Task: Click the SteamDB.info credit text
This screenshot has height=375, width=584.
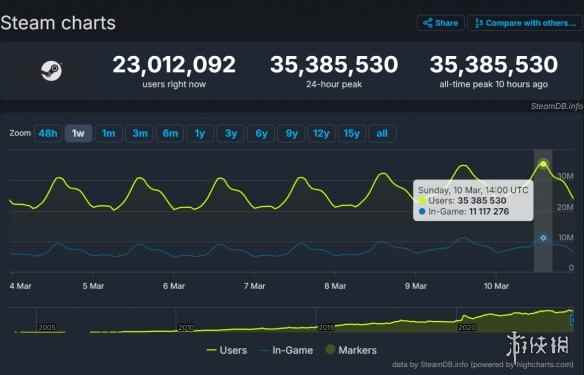Action: pos(557,106)
